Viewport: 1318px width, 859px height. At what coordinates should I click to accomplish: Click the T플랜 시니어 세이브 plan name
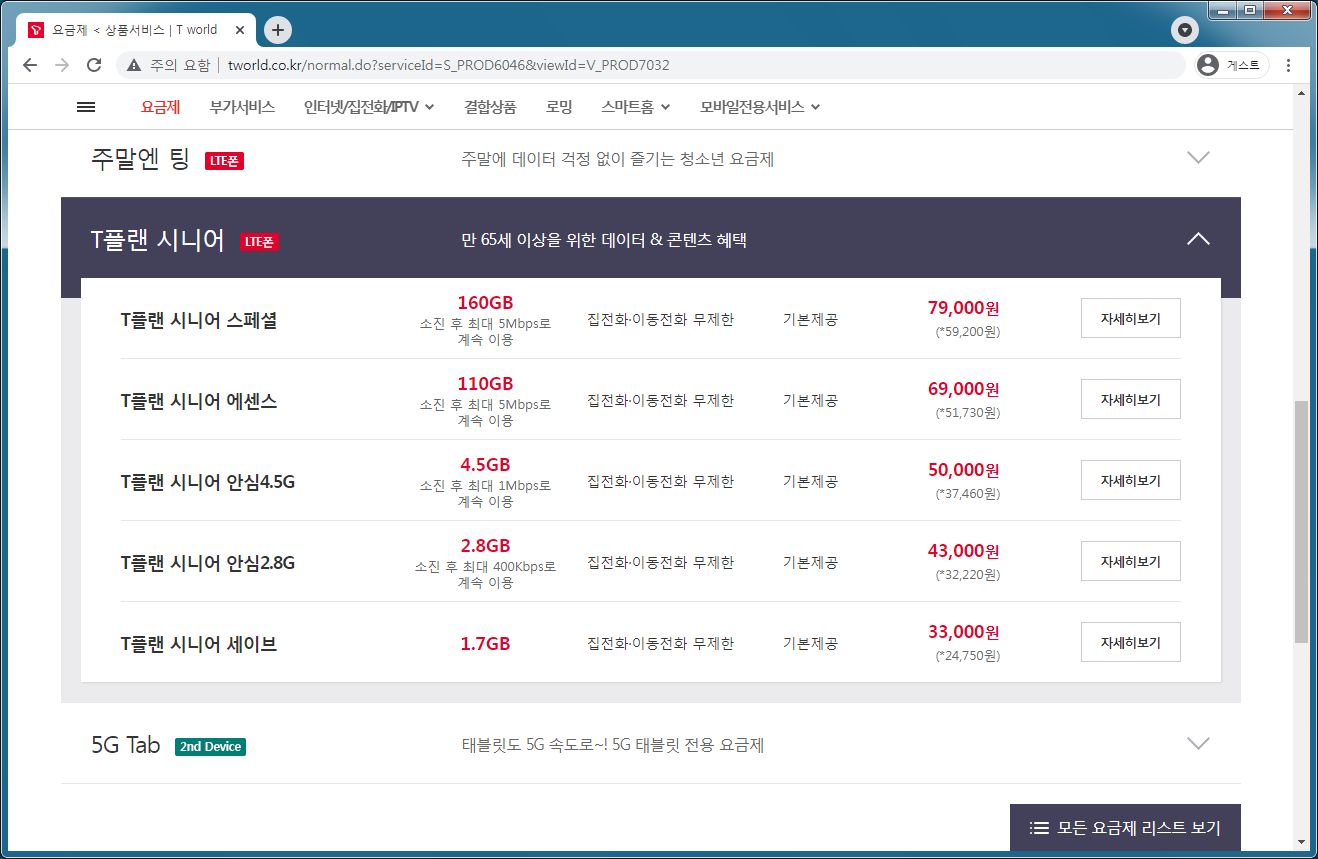click(x=199, y=644)
